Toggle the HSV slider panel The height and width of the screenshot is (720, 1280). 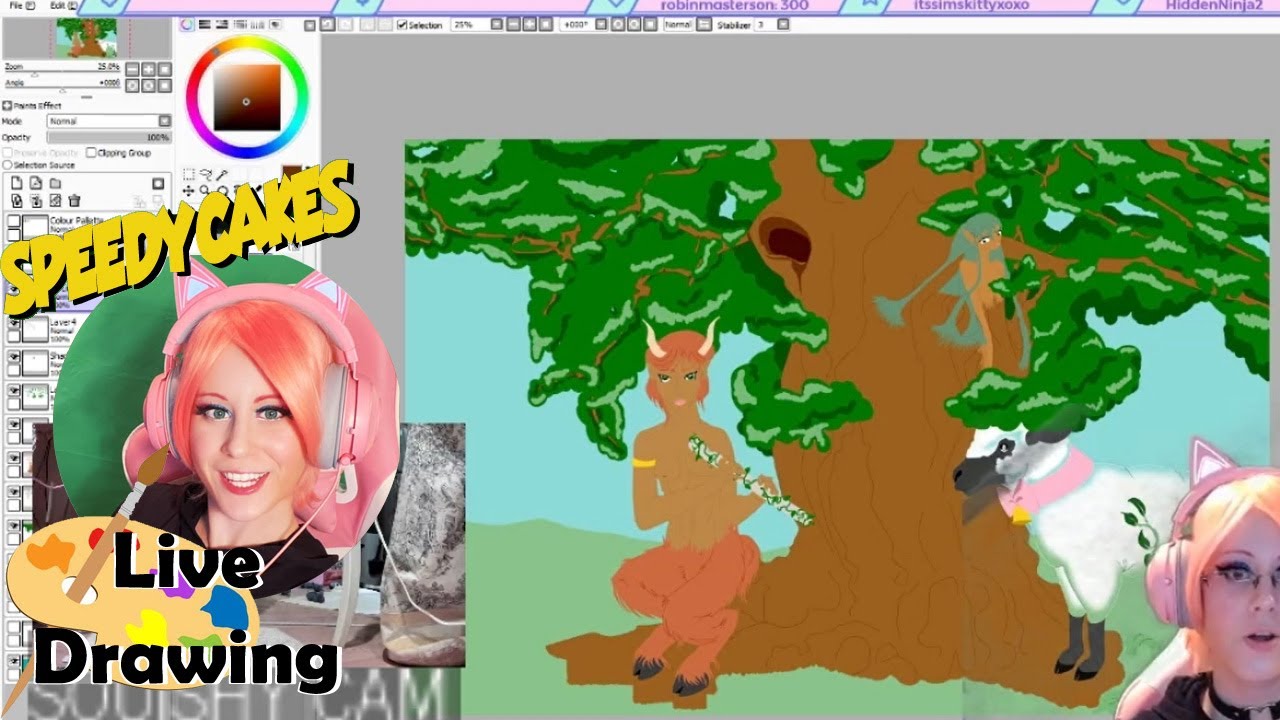(222, 24)
